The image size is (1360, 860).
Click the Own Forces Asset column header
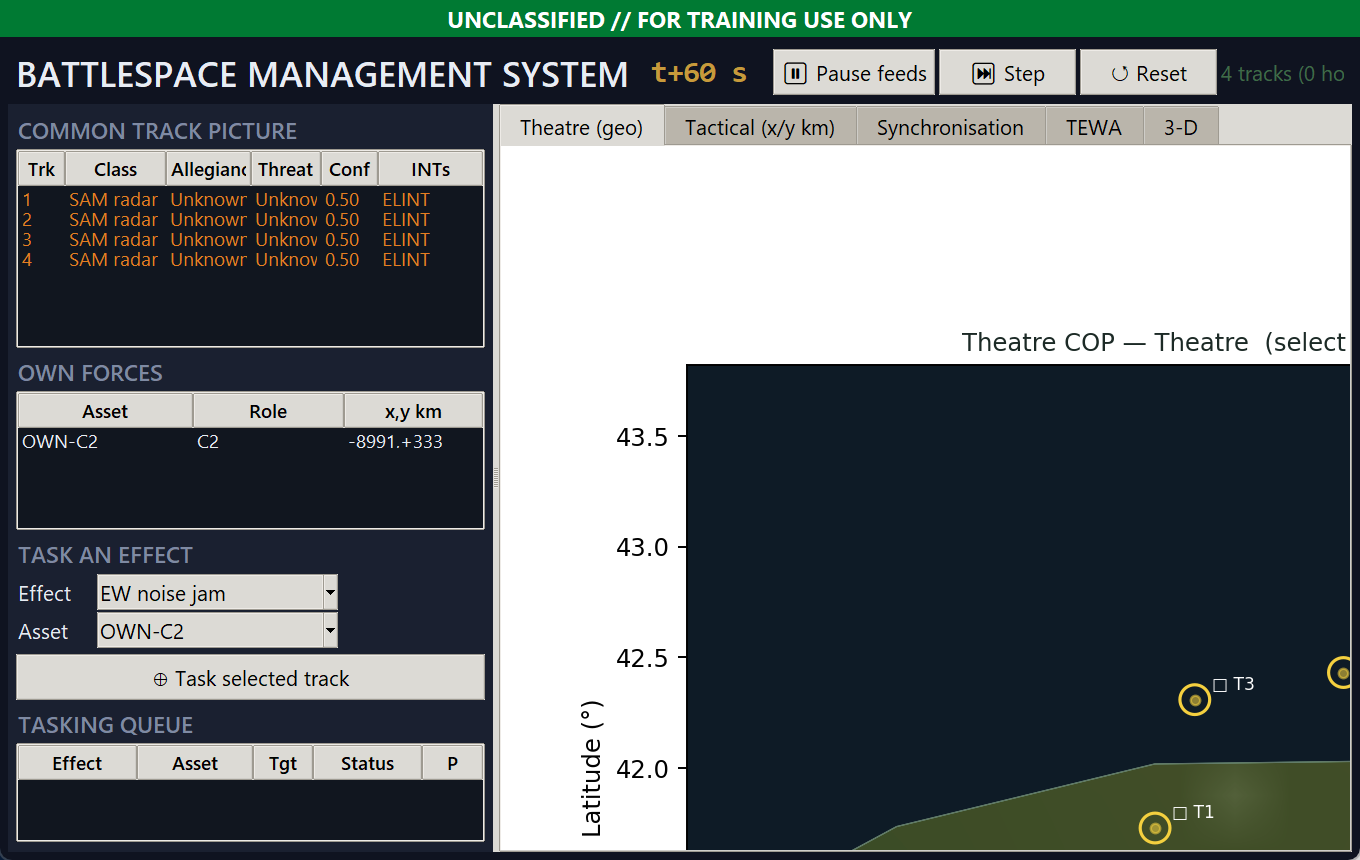click(x=106, y=411)
